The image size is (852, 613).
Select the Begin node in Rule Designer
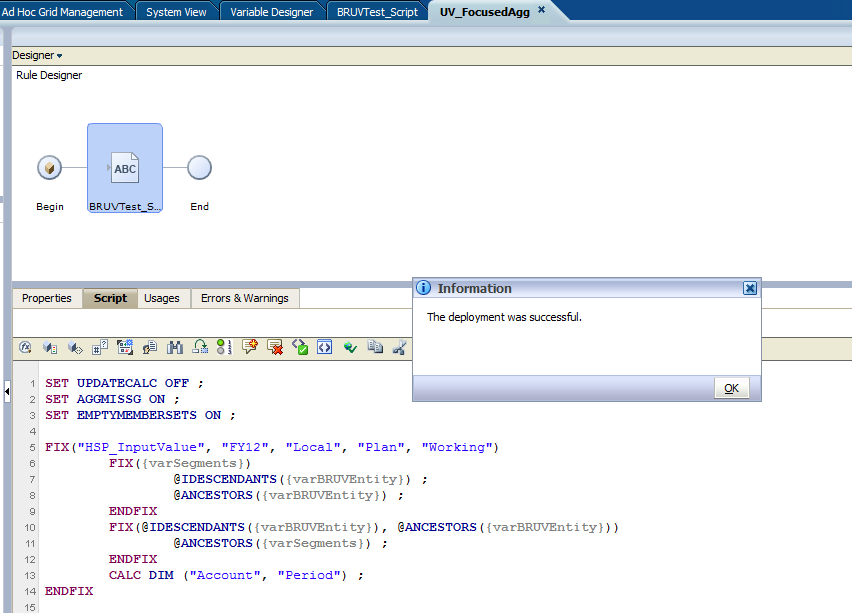coord(49,167)
